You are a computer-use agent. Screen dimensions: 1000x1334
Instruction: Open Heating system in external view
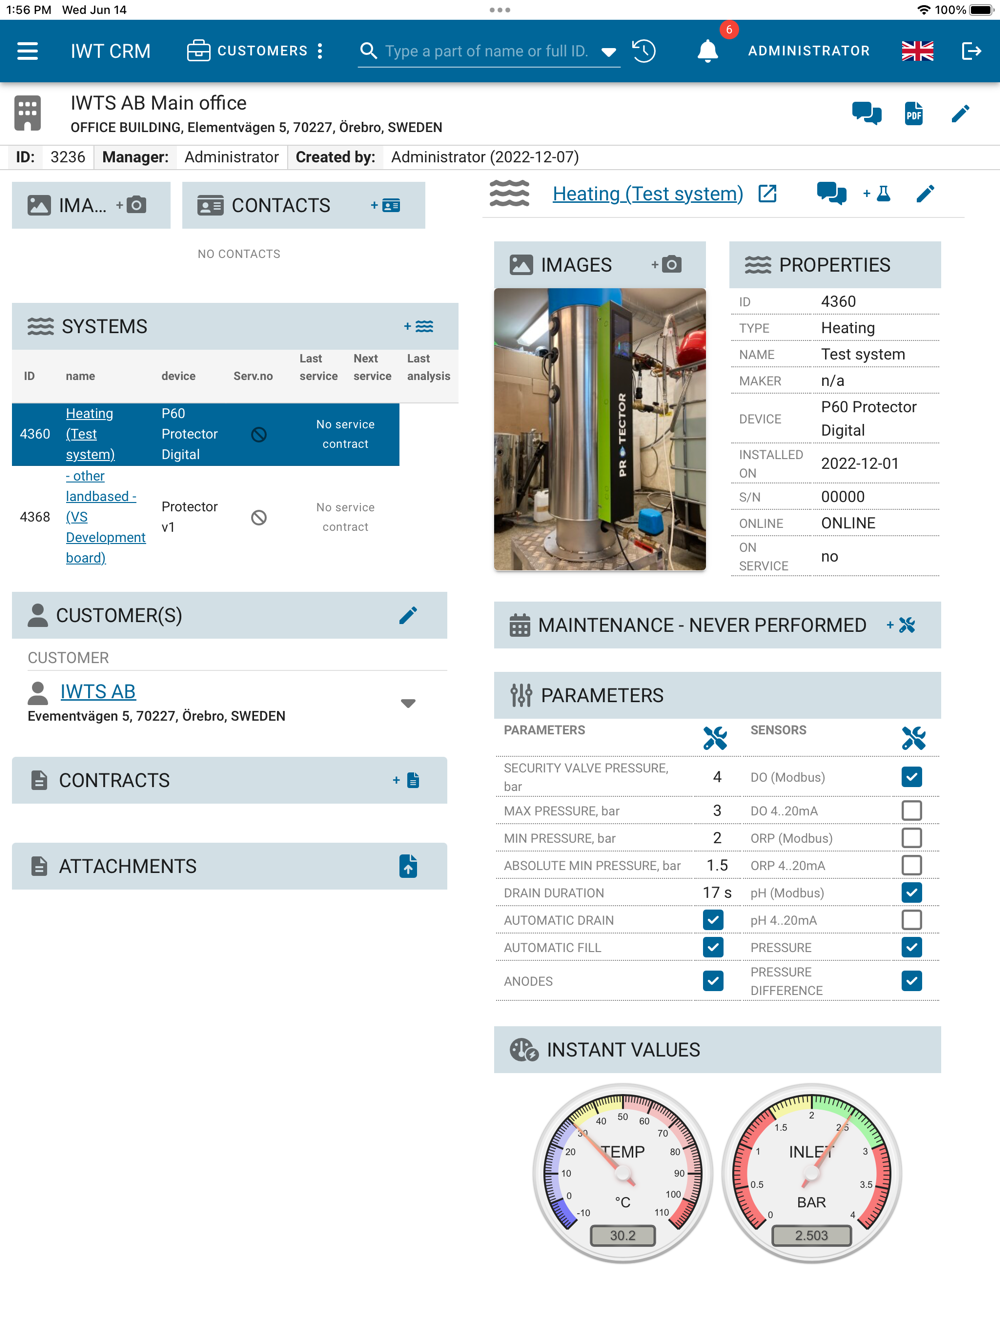768,193
